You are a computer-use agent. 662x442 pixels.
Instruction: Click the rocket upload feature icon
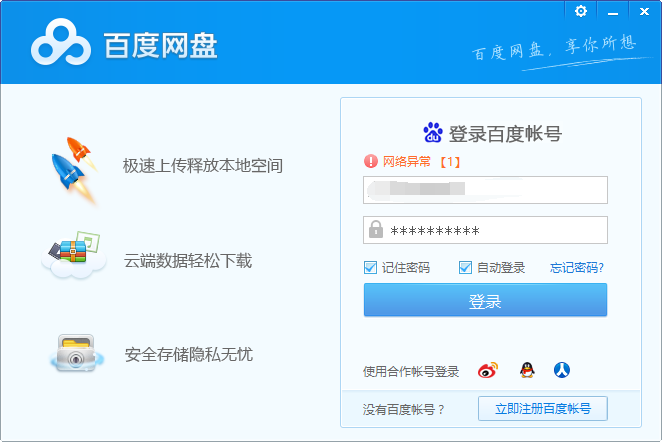tap(74, 170)
